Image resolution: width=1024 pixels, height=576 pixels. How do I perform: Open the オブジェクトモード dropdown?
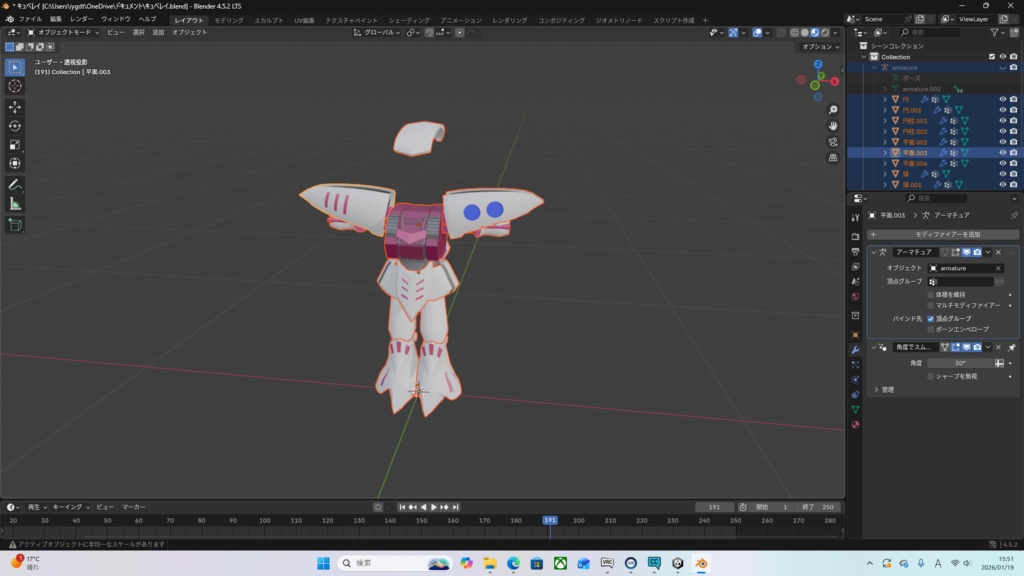[x=64, y=32]
